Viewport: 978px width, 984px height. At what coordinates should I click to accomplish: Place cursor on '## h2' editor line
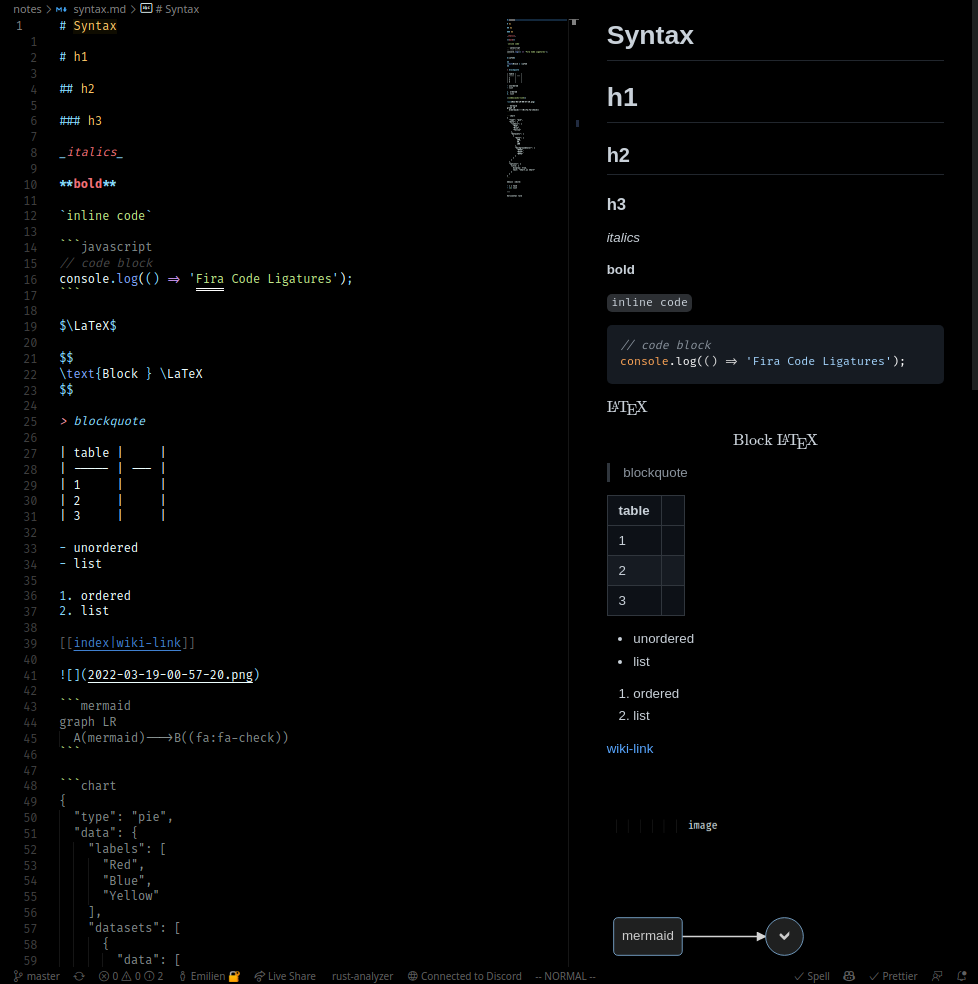click(x=77, y=88)
